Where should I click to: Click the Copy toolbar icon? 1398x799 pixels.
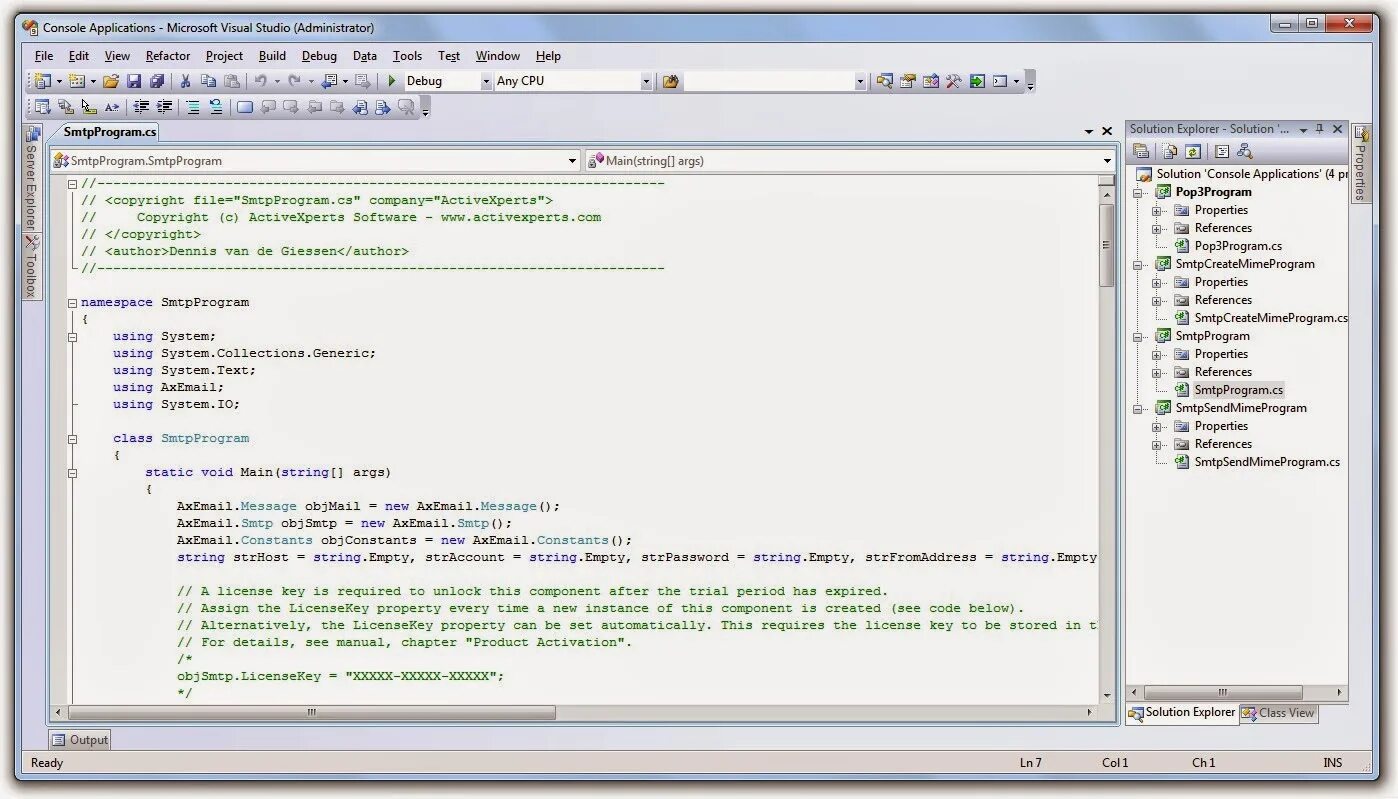click(208, 81)
